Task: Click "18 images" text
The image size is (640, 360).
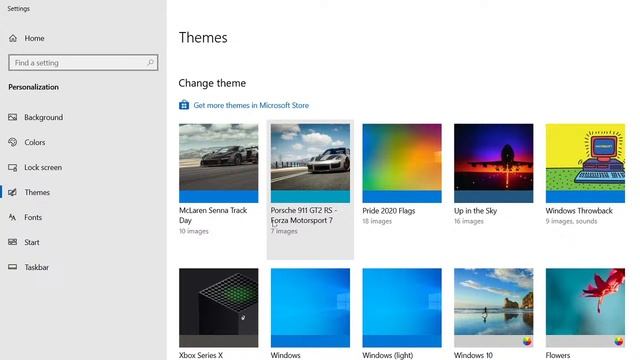Action: pos(377,221)
